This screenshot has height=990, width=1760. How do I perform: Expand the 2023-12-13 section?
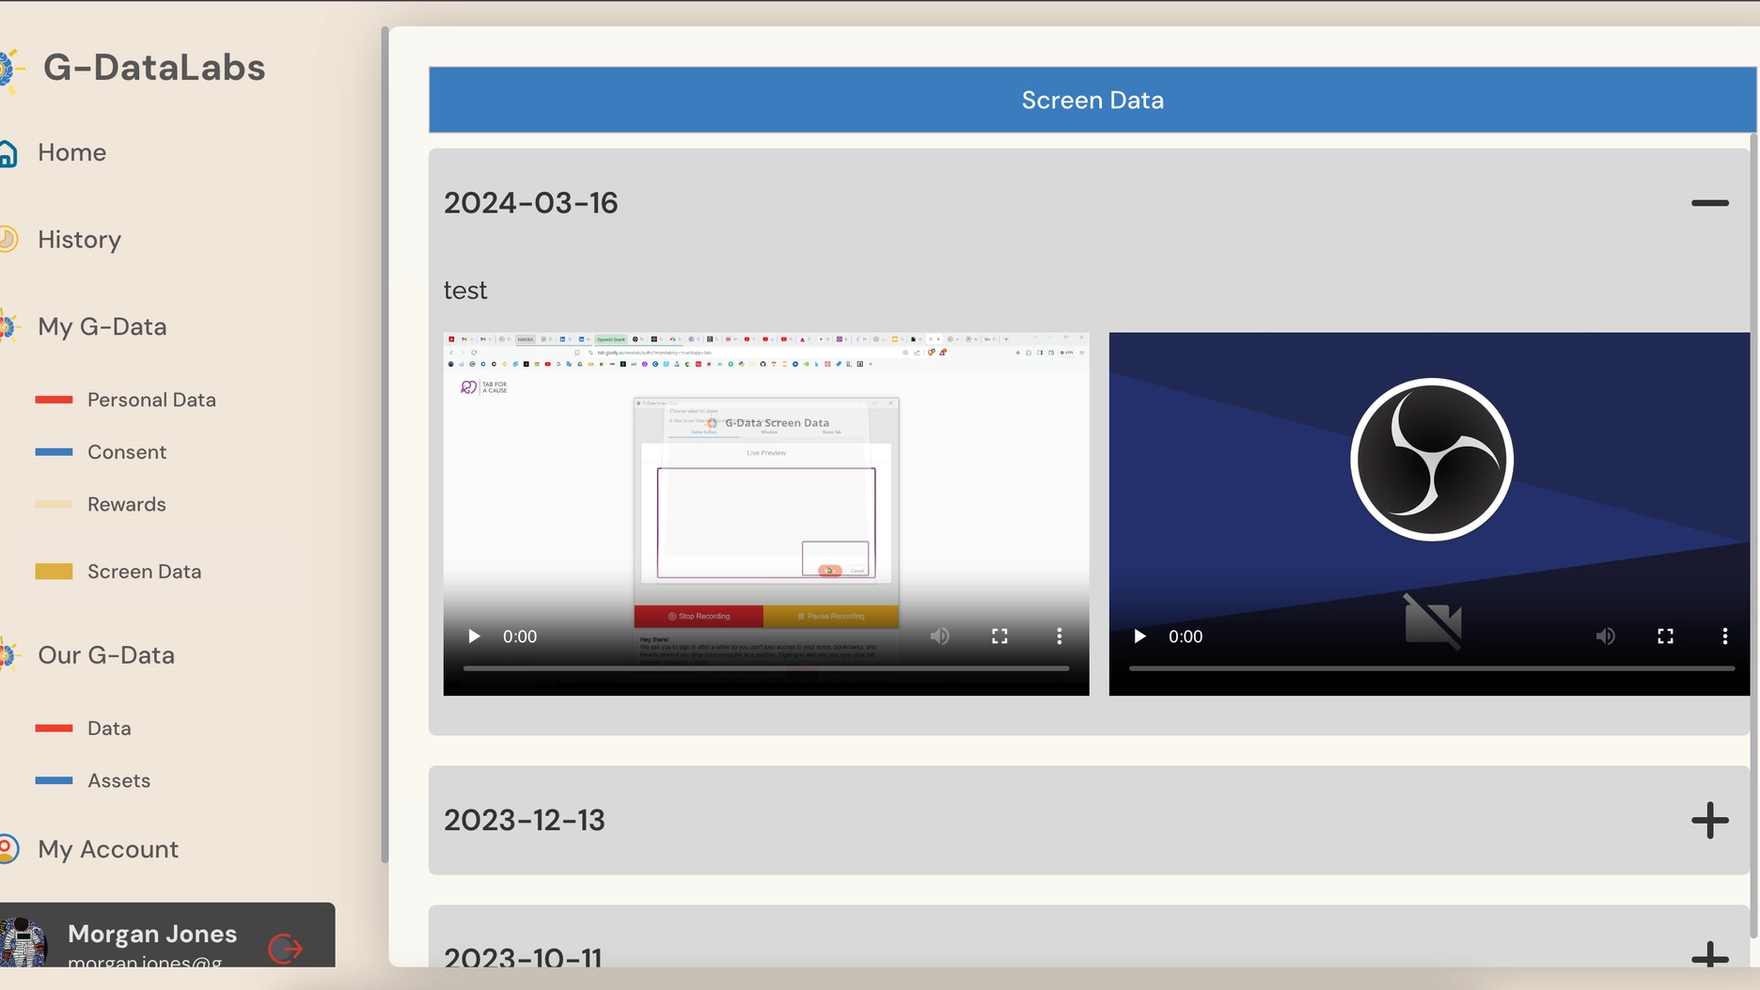(x=1710, y=820)
